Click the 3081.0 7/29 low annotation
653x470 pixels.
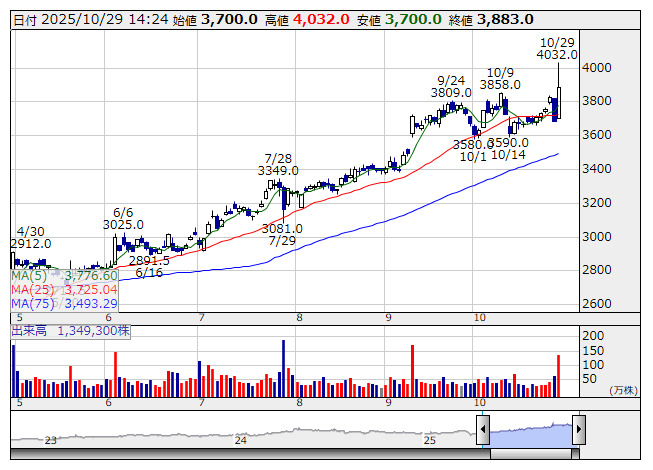(282, 234)
